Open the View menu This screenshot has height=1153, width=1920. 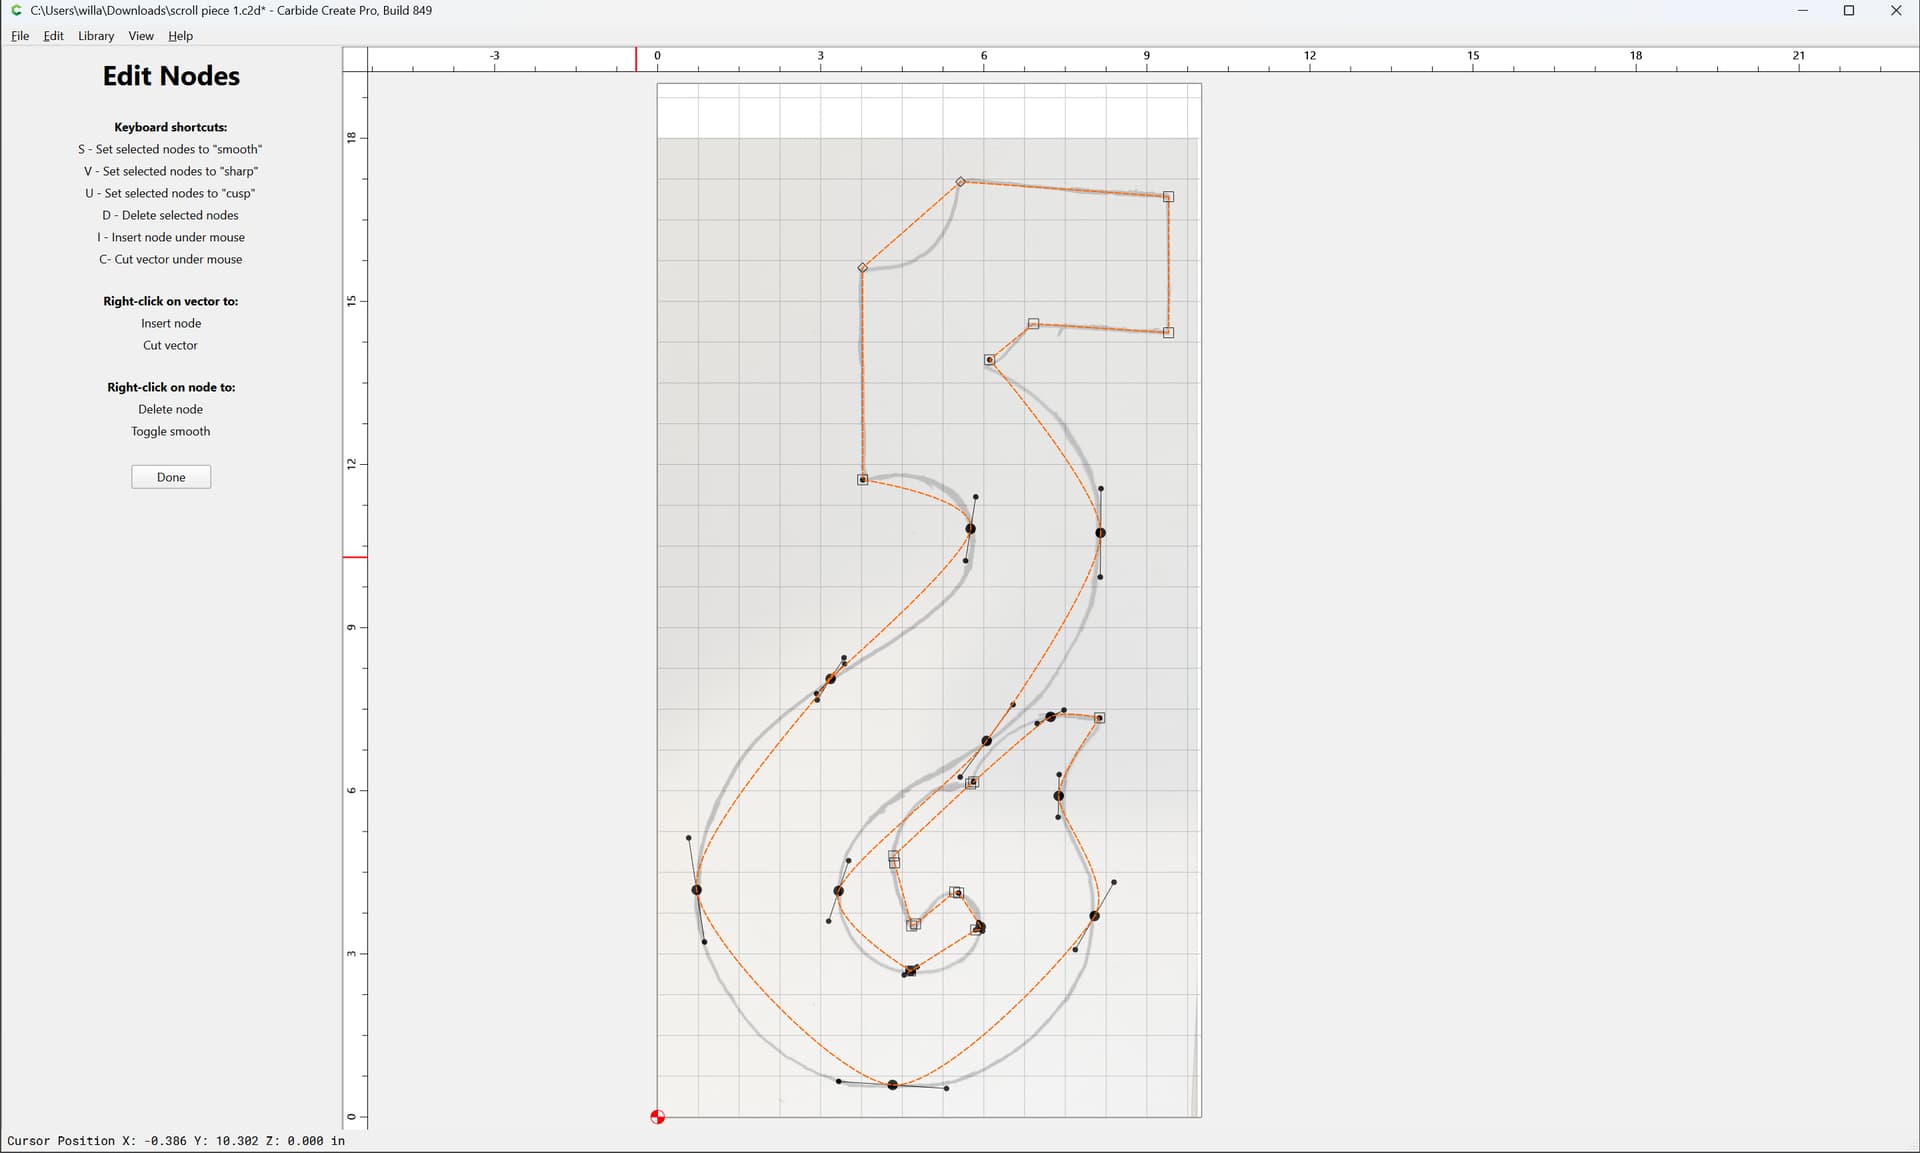[141, 36]
